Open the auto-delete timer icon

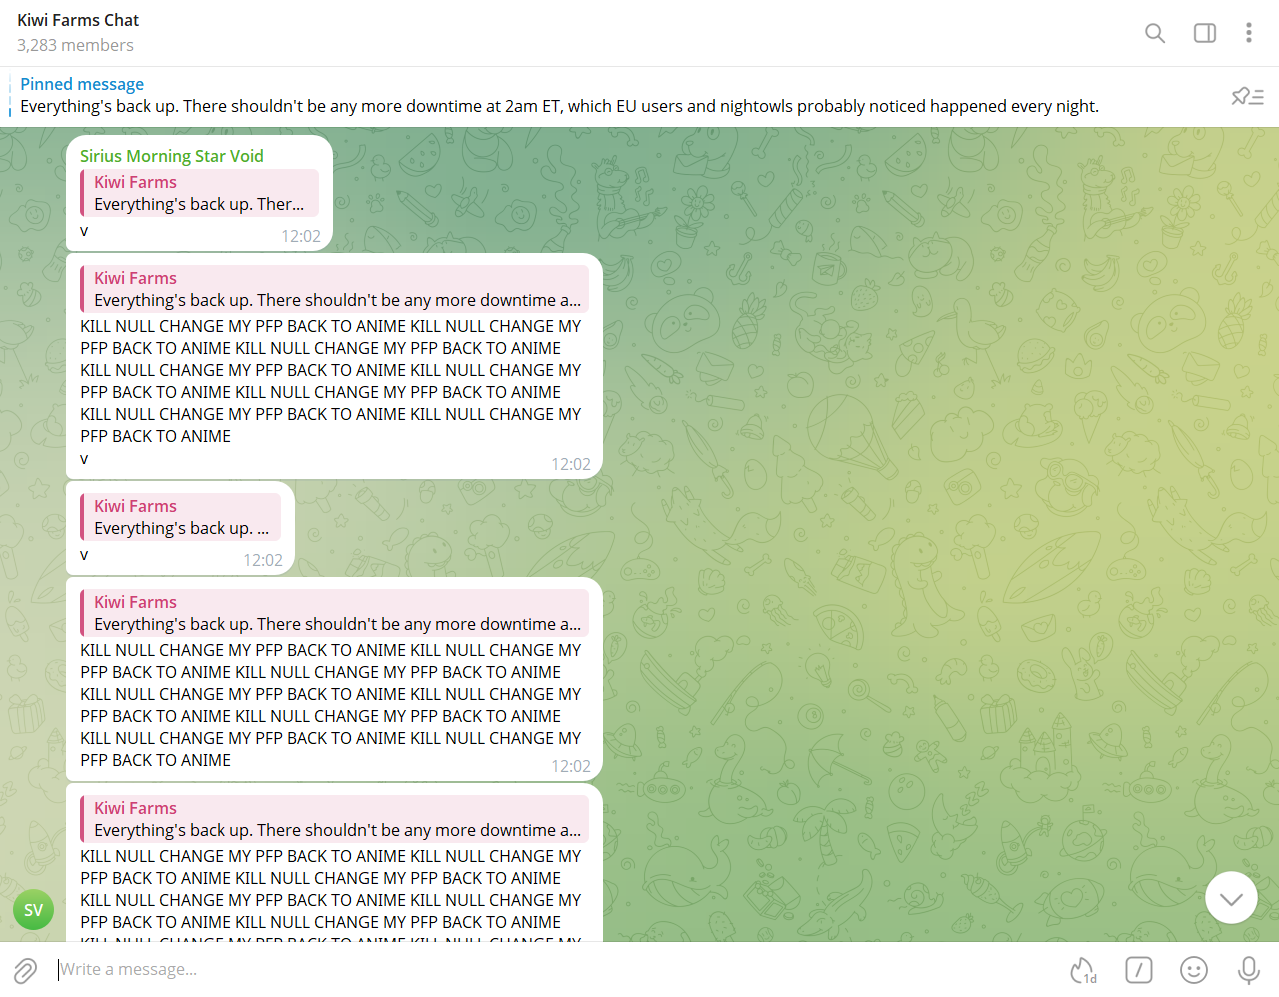tap(1083, 970)
